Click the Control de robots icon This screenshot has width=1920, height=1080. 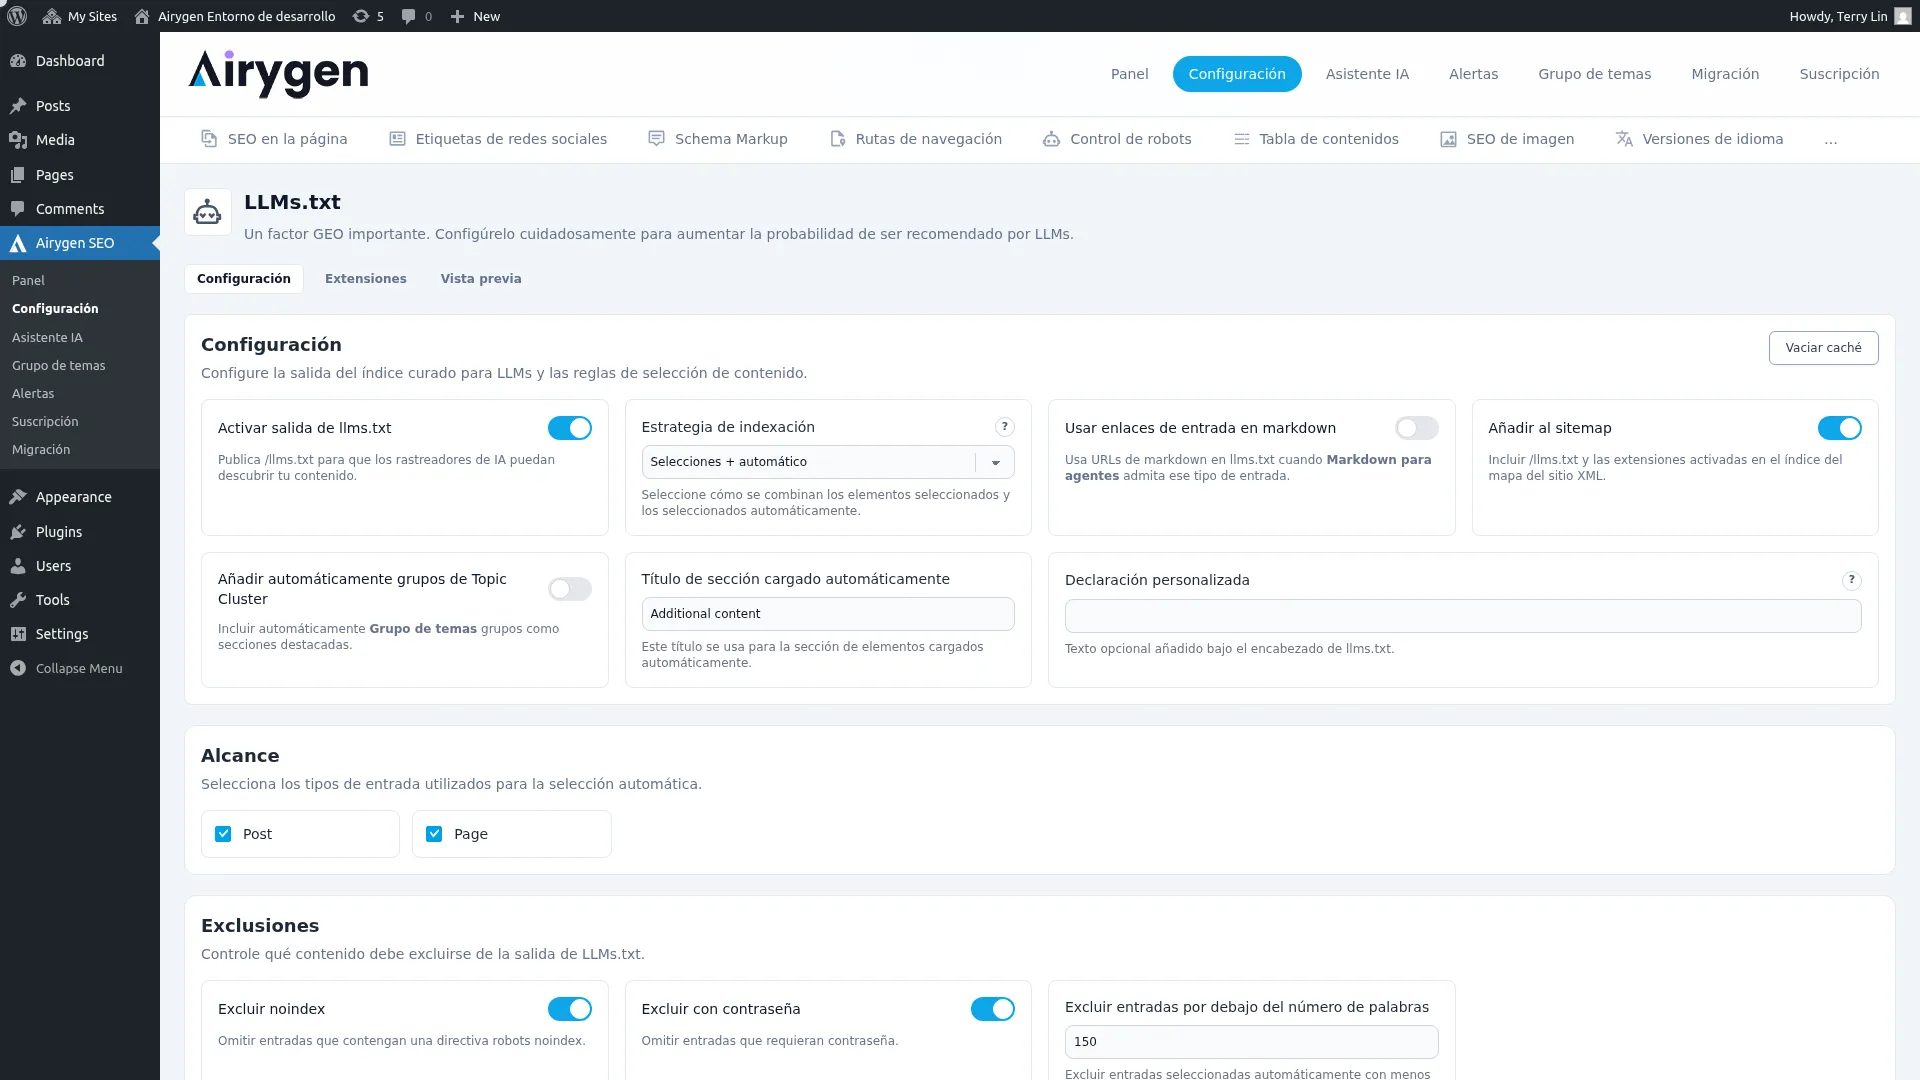(x=1051, y=139)
